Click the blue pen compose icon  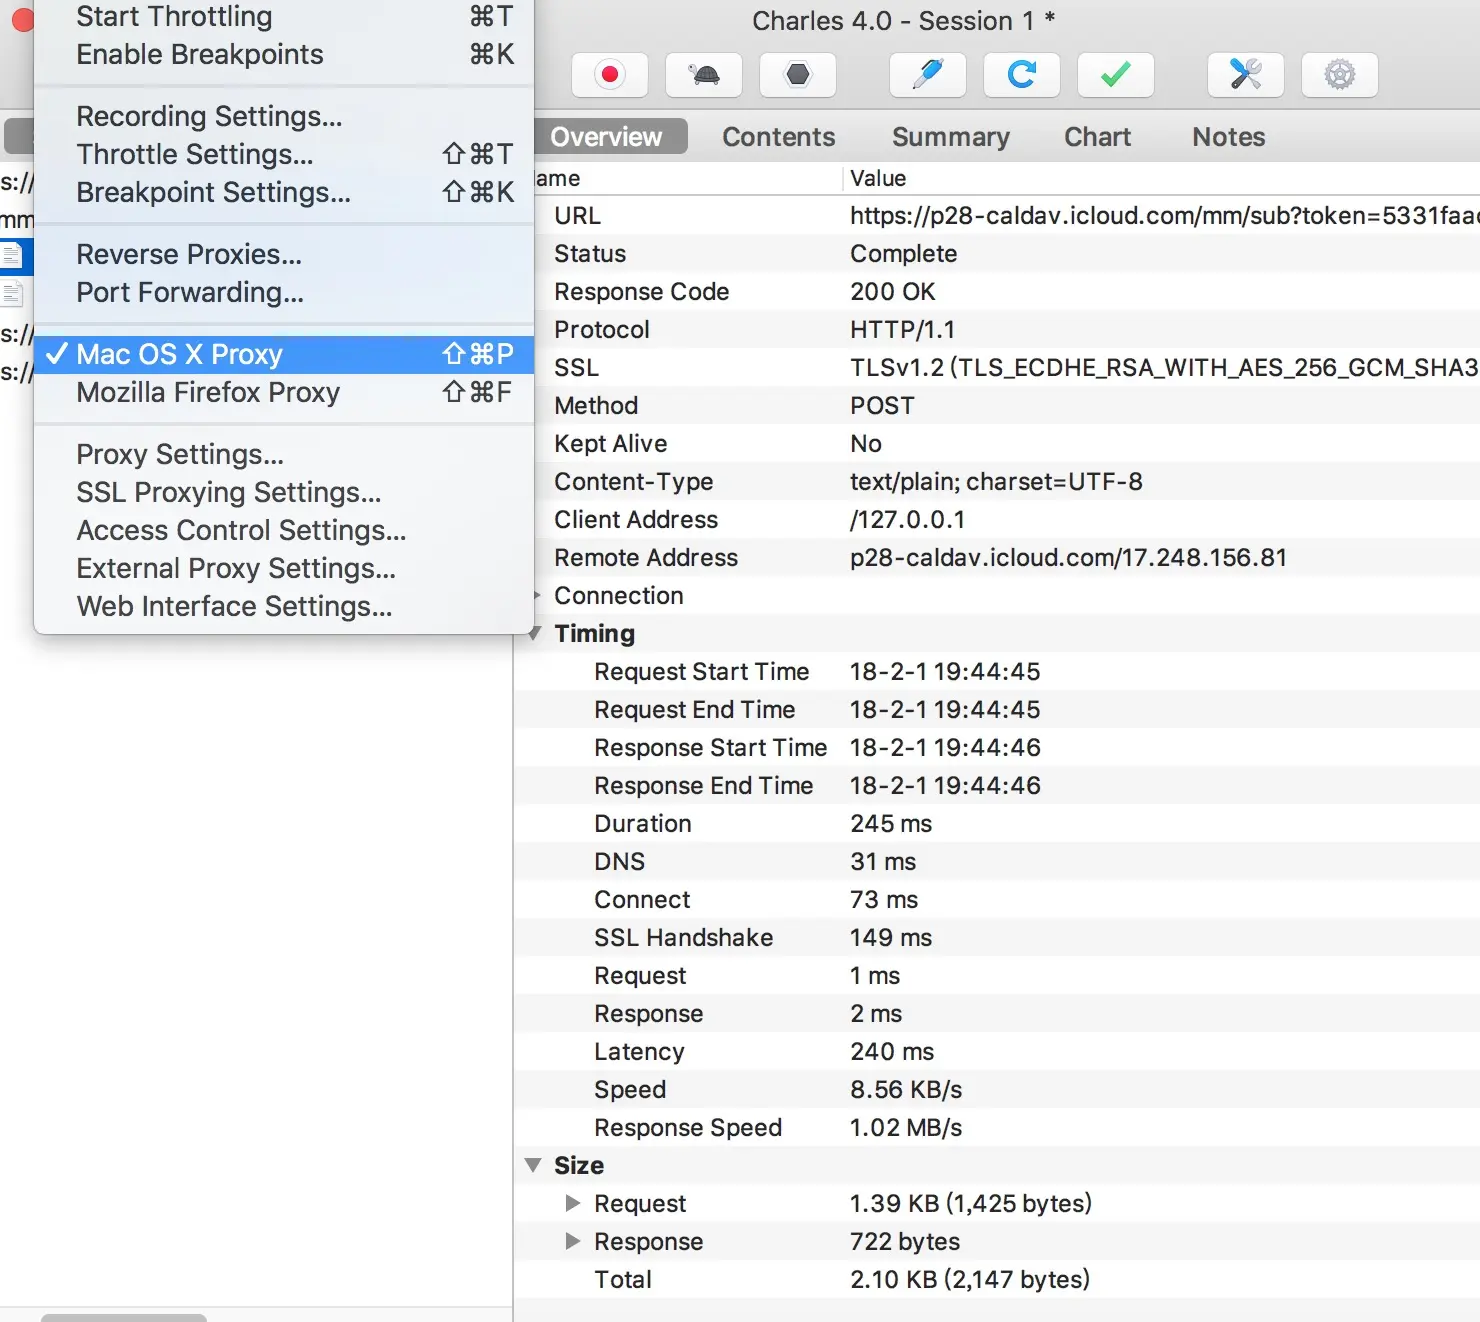pos(928,75)
